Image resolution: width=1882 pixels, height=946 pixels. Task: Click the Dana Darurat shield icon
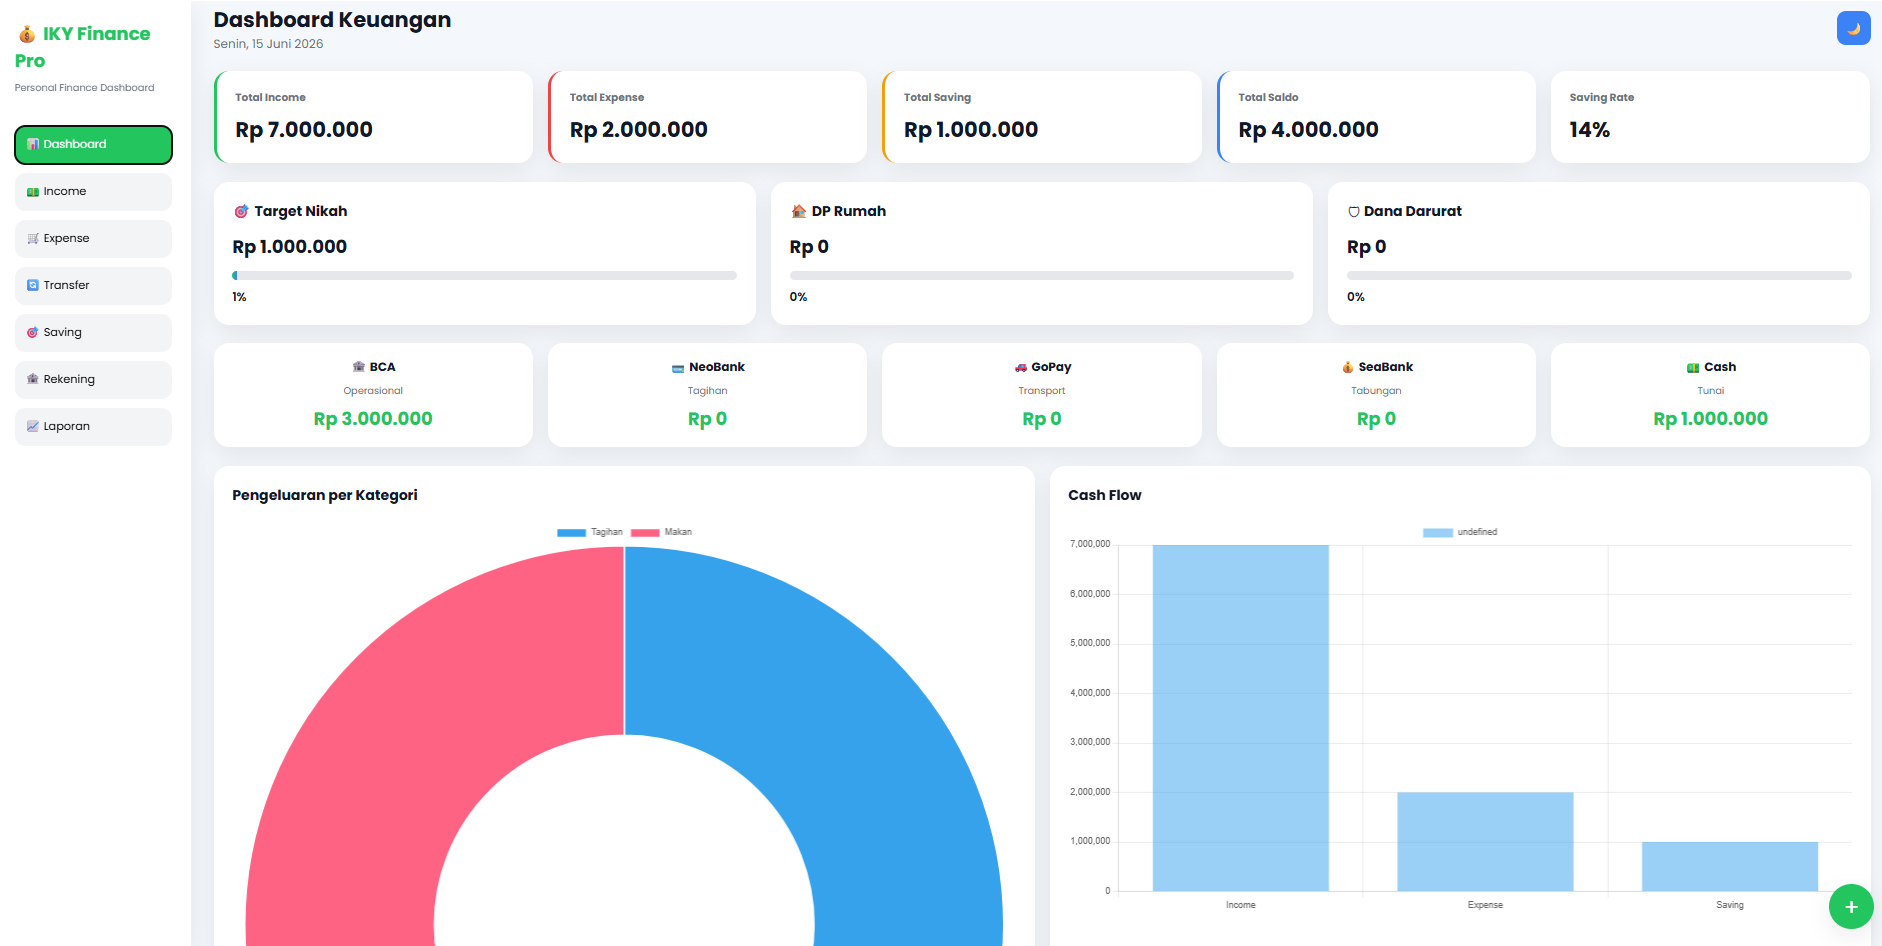[1354, 211]
